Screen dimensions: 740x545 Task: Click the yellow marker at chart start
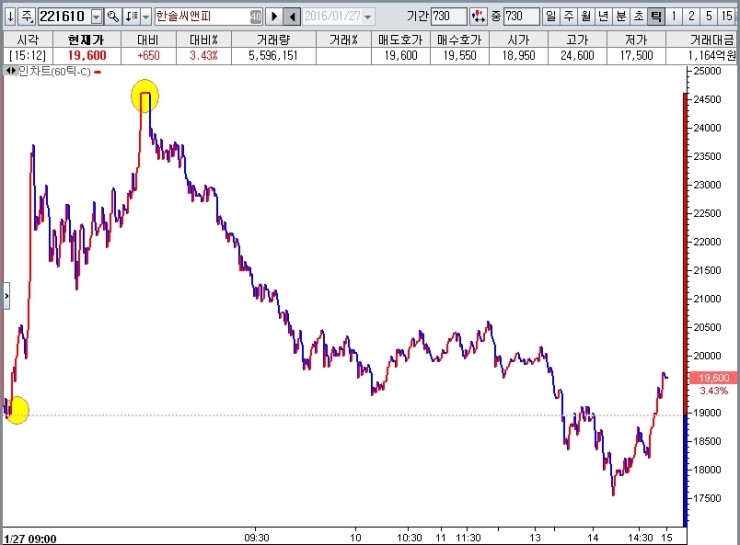[x=17, y=410]
